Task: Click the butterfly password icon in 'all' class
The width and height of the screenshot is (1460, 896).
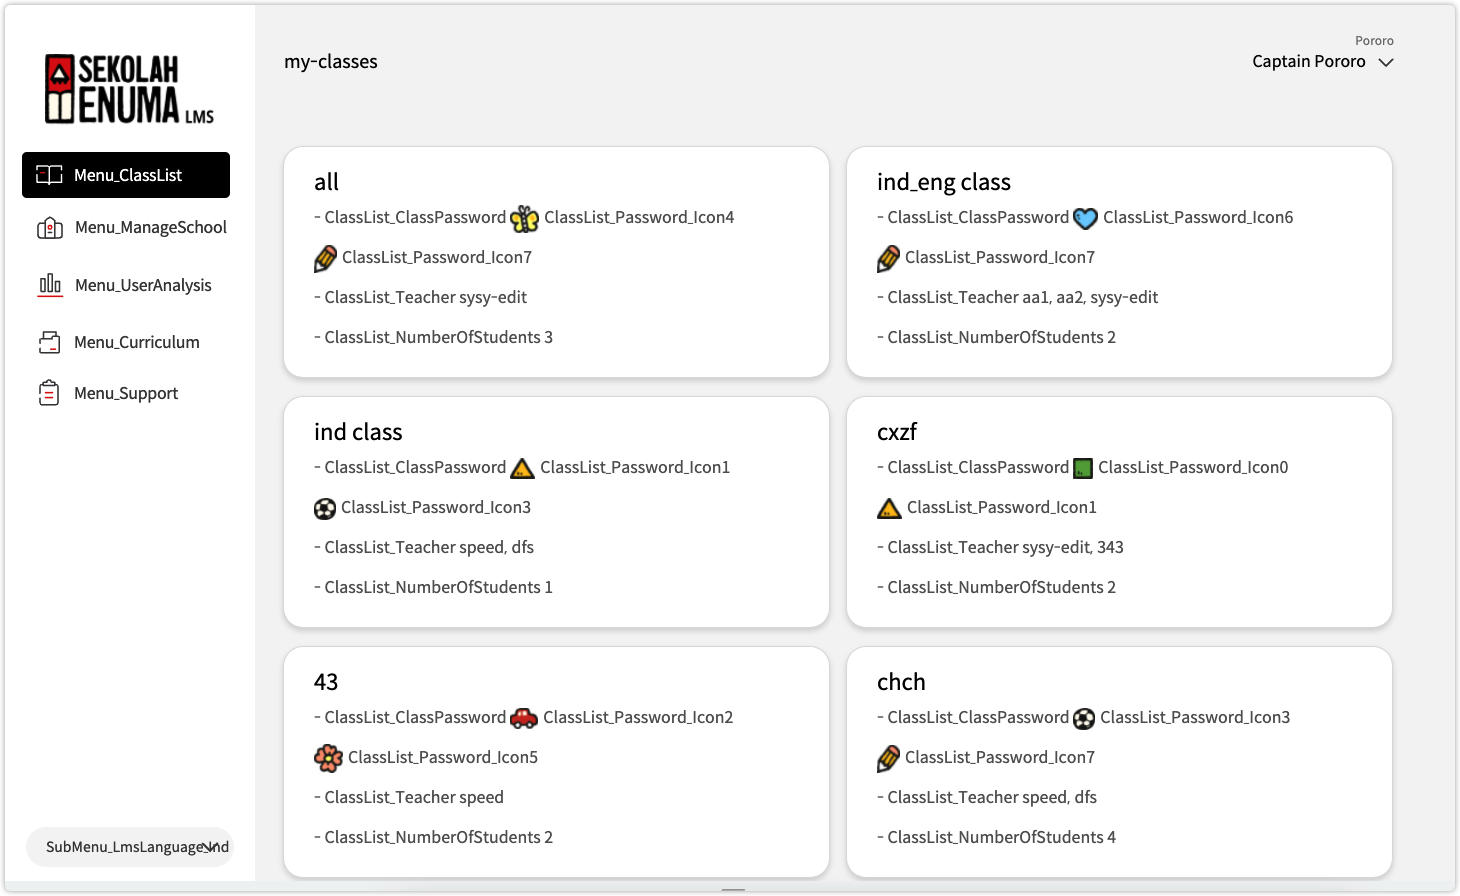Action: point(524,218)
